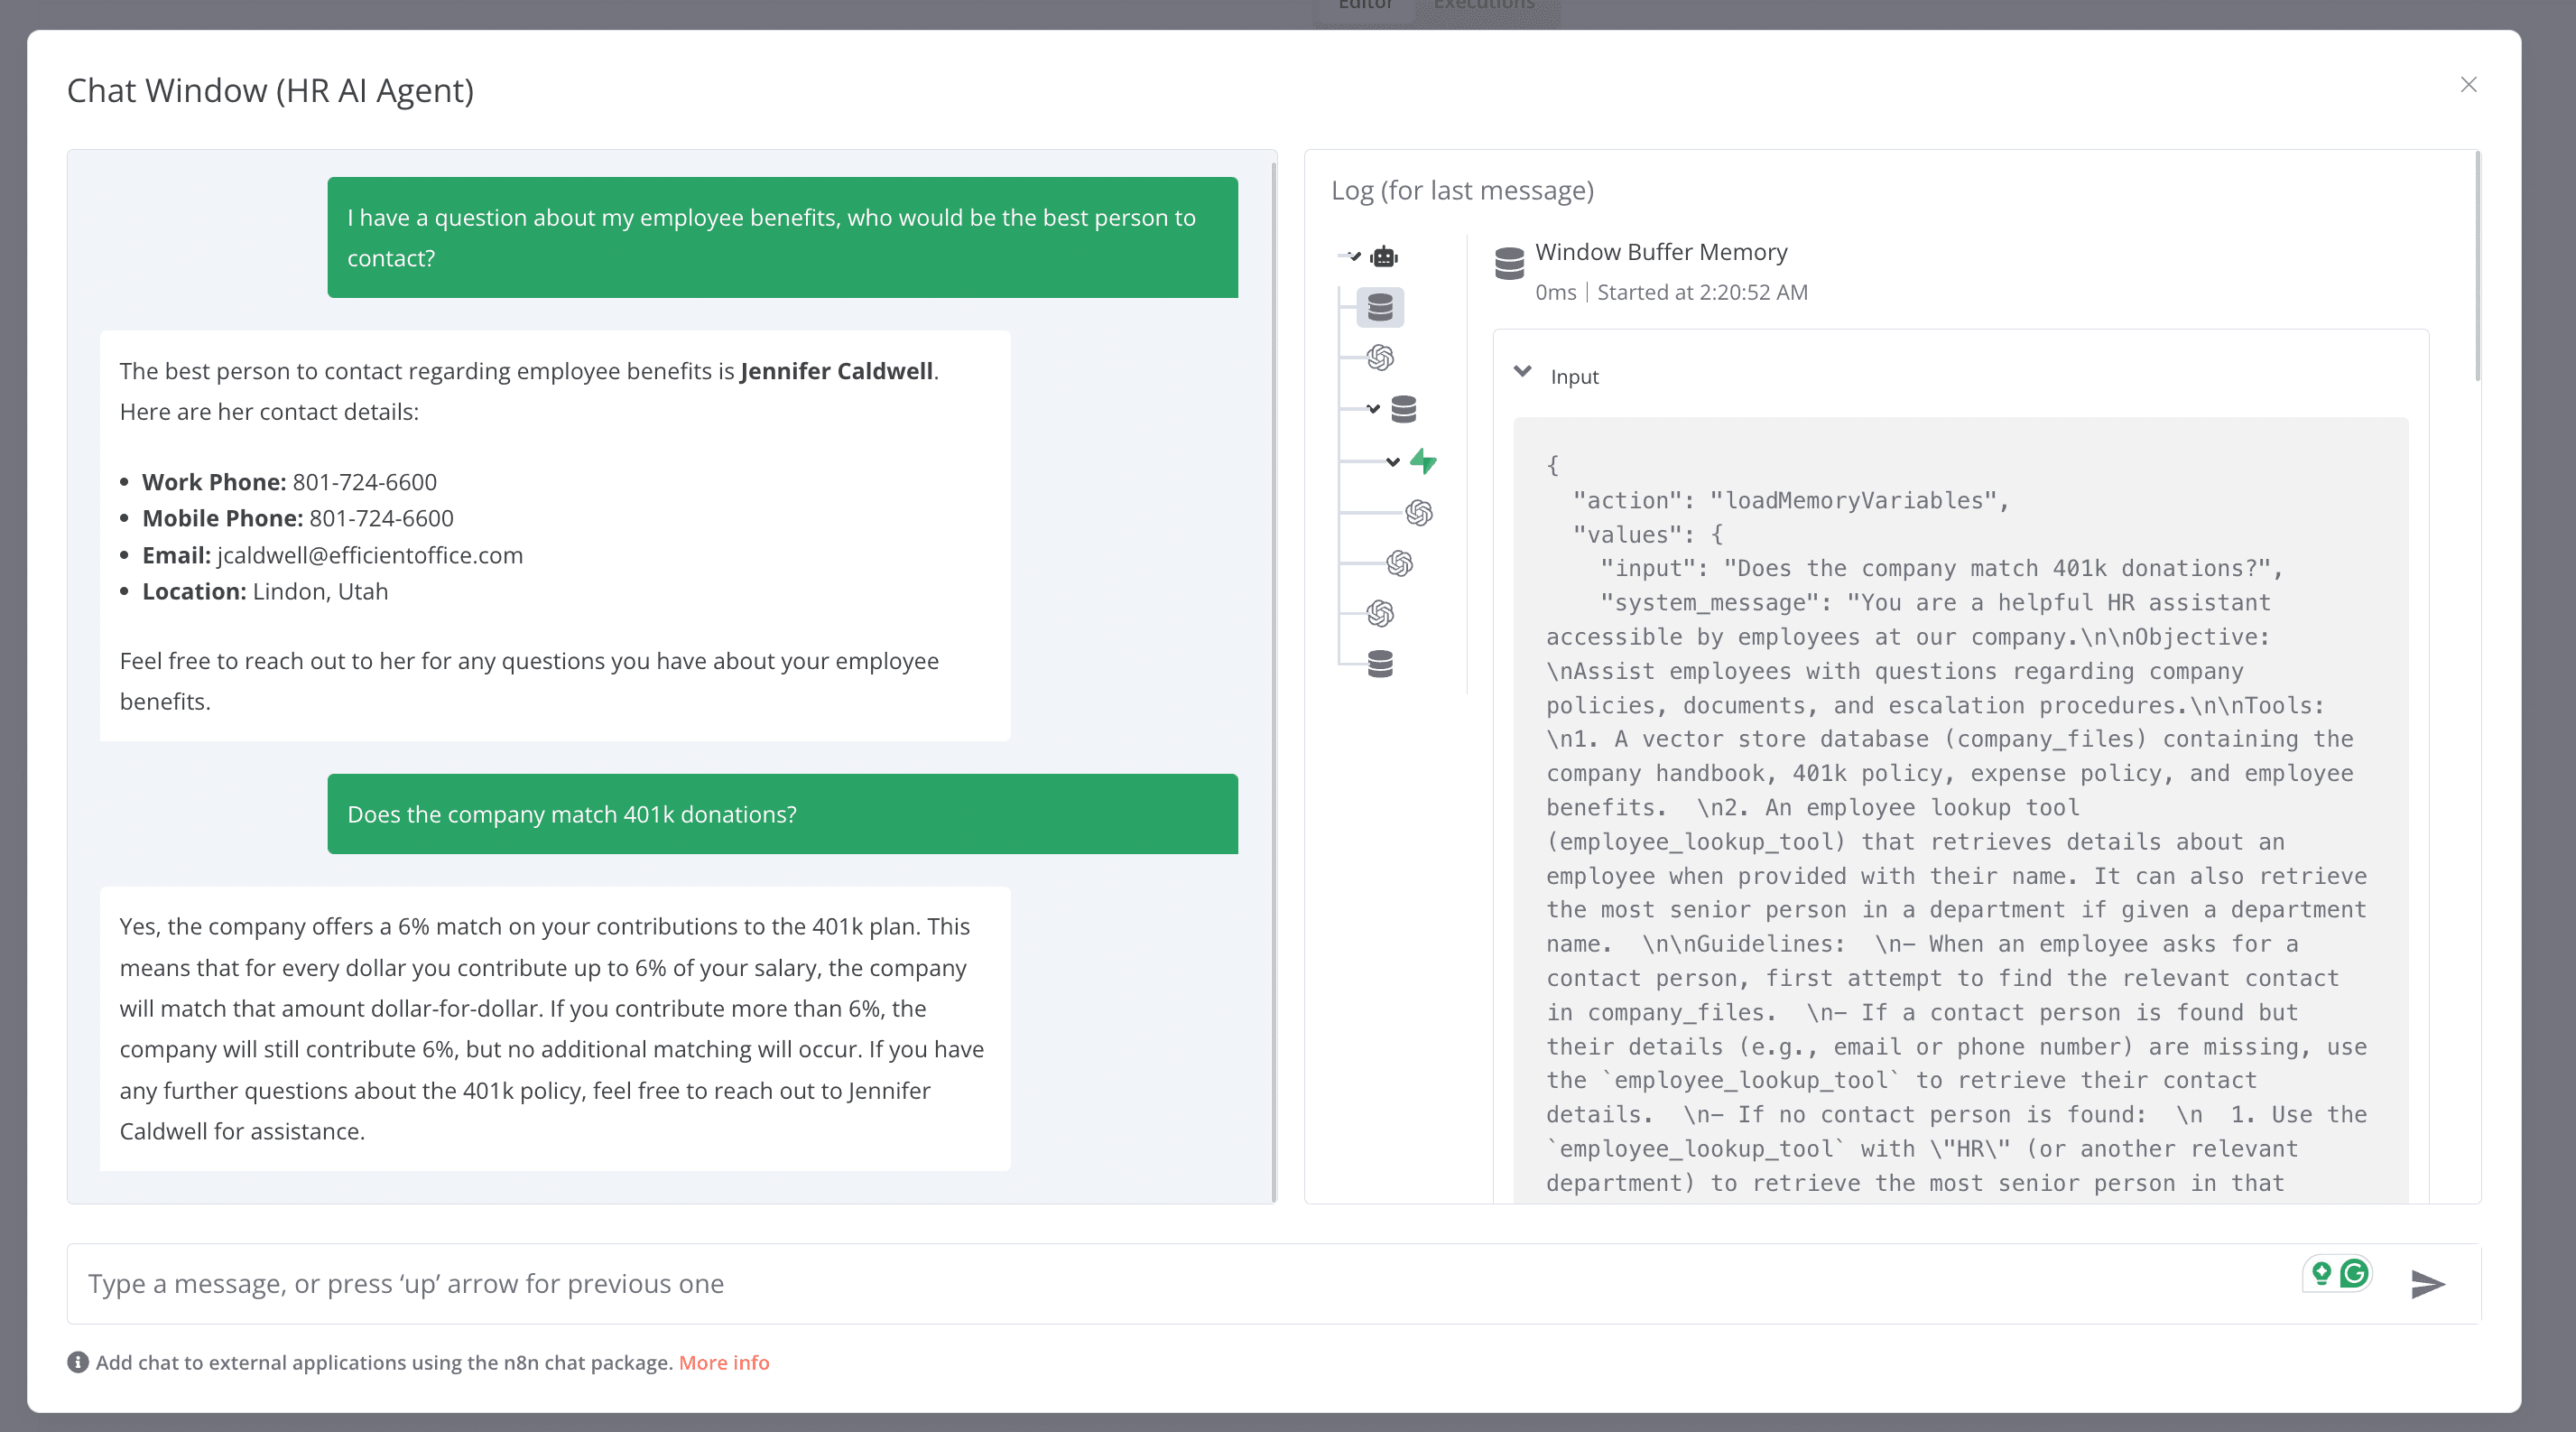The width and height of the screenshot is (2576, 1432).
Task: Click the loadMemoryVariables action line in JSON
Action: click(x=1790, y=500)
